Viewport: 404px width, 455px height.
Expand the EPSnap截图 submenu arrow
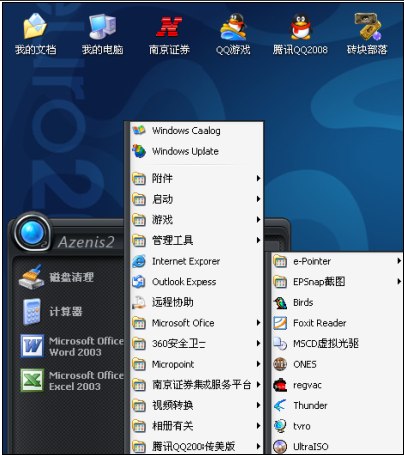(399, 282)
